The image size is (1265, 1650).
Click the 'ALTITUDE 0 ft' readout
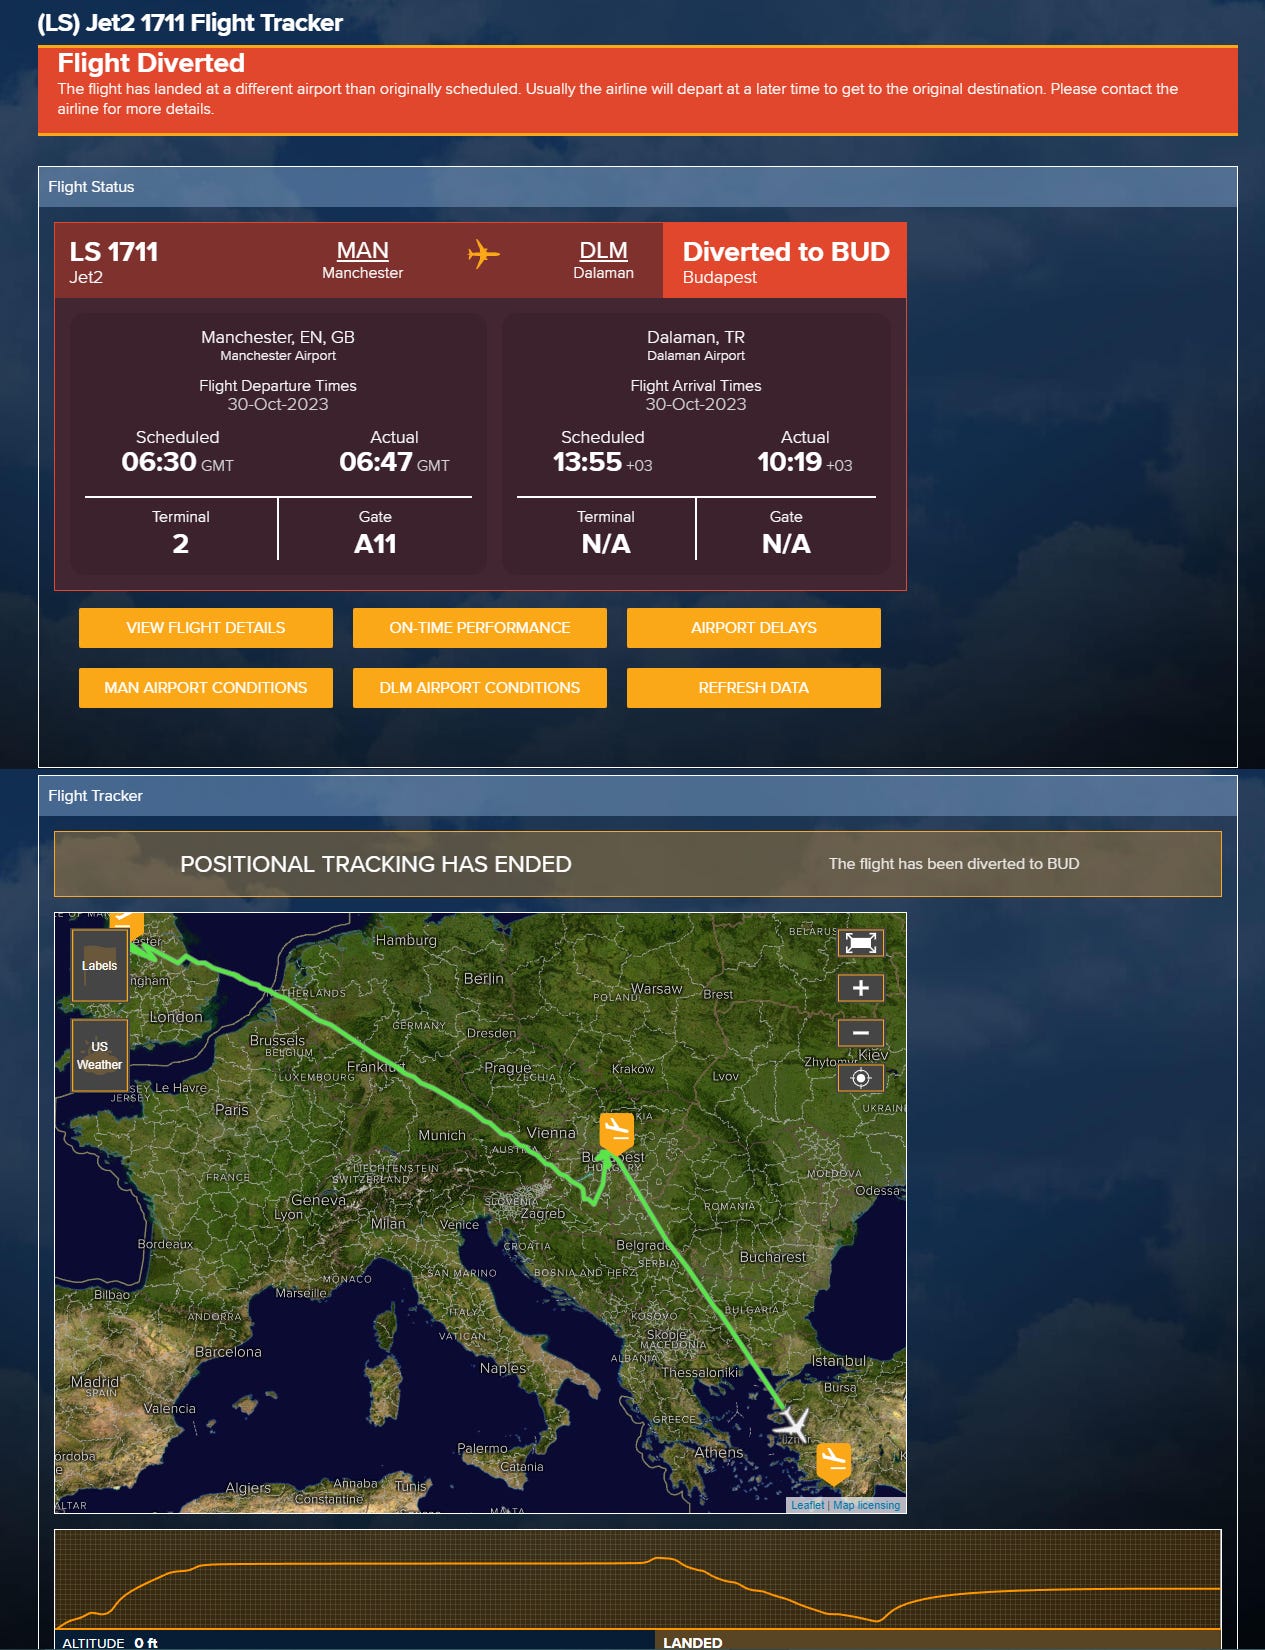[x=110, y=1643]
